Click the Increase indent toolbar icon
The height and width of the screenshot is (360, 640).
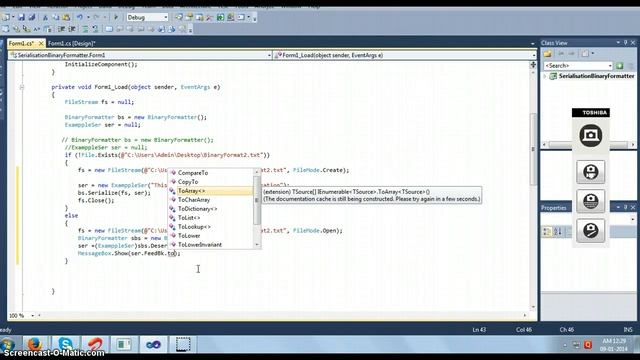(x=72, y=29)
